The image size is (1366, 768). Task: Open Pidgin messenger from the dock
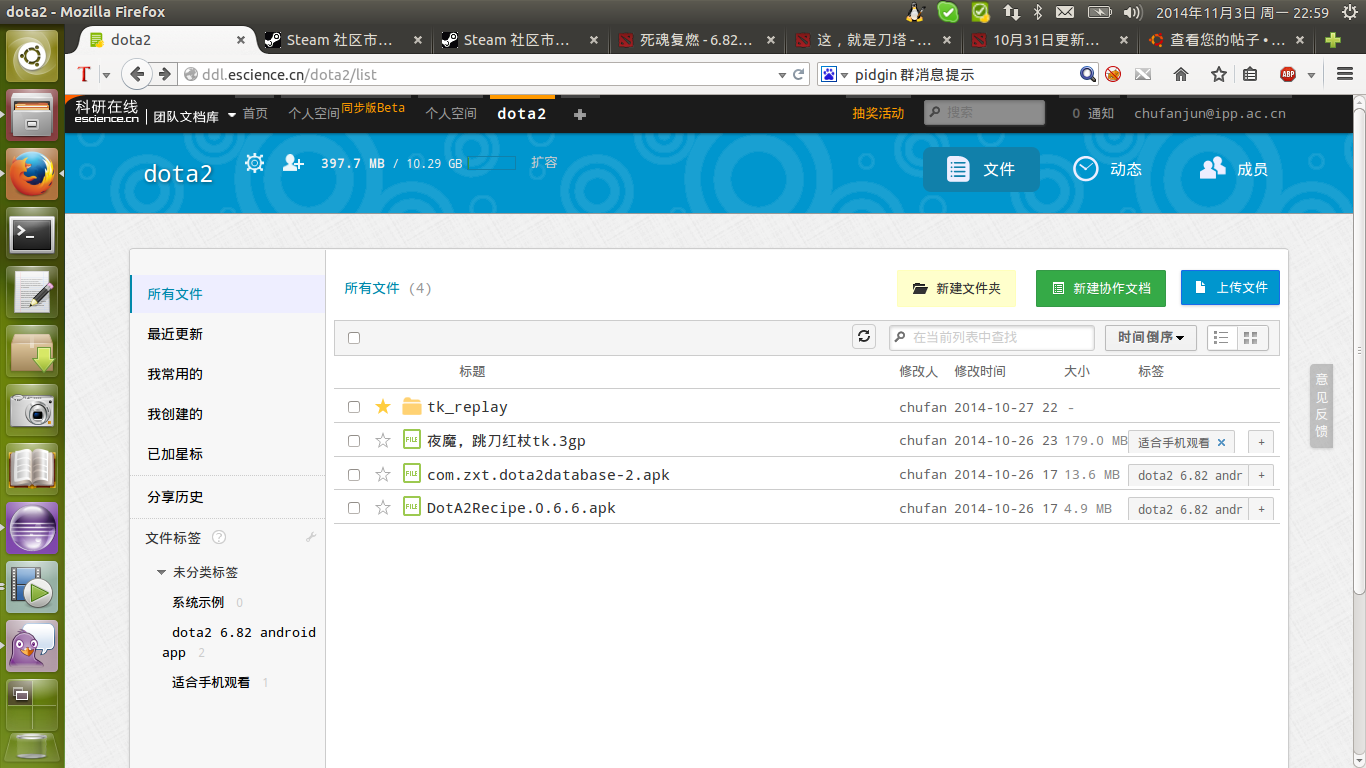(x=33, y=646)
